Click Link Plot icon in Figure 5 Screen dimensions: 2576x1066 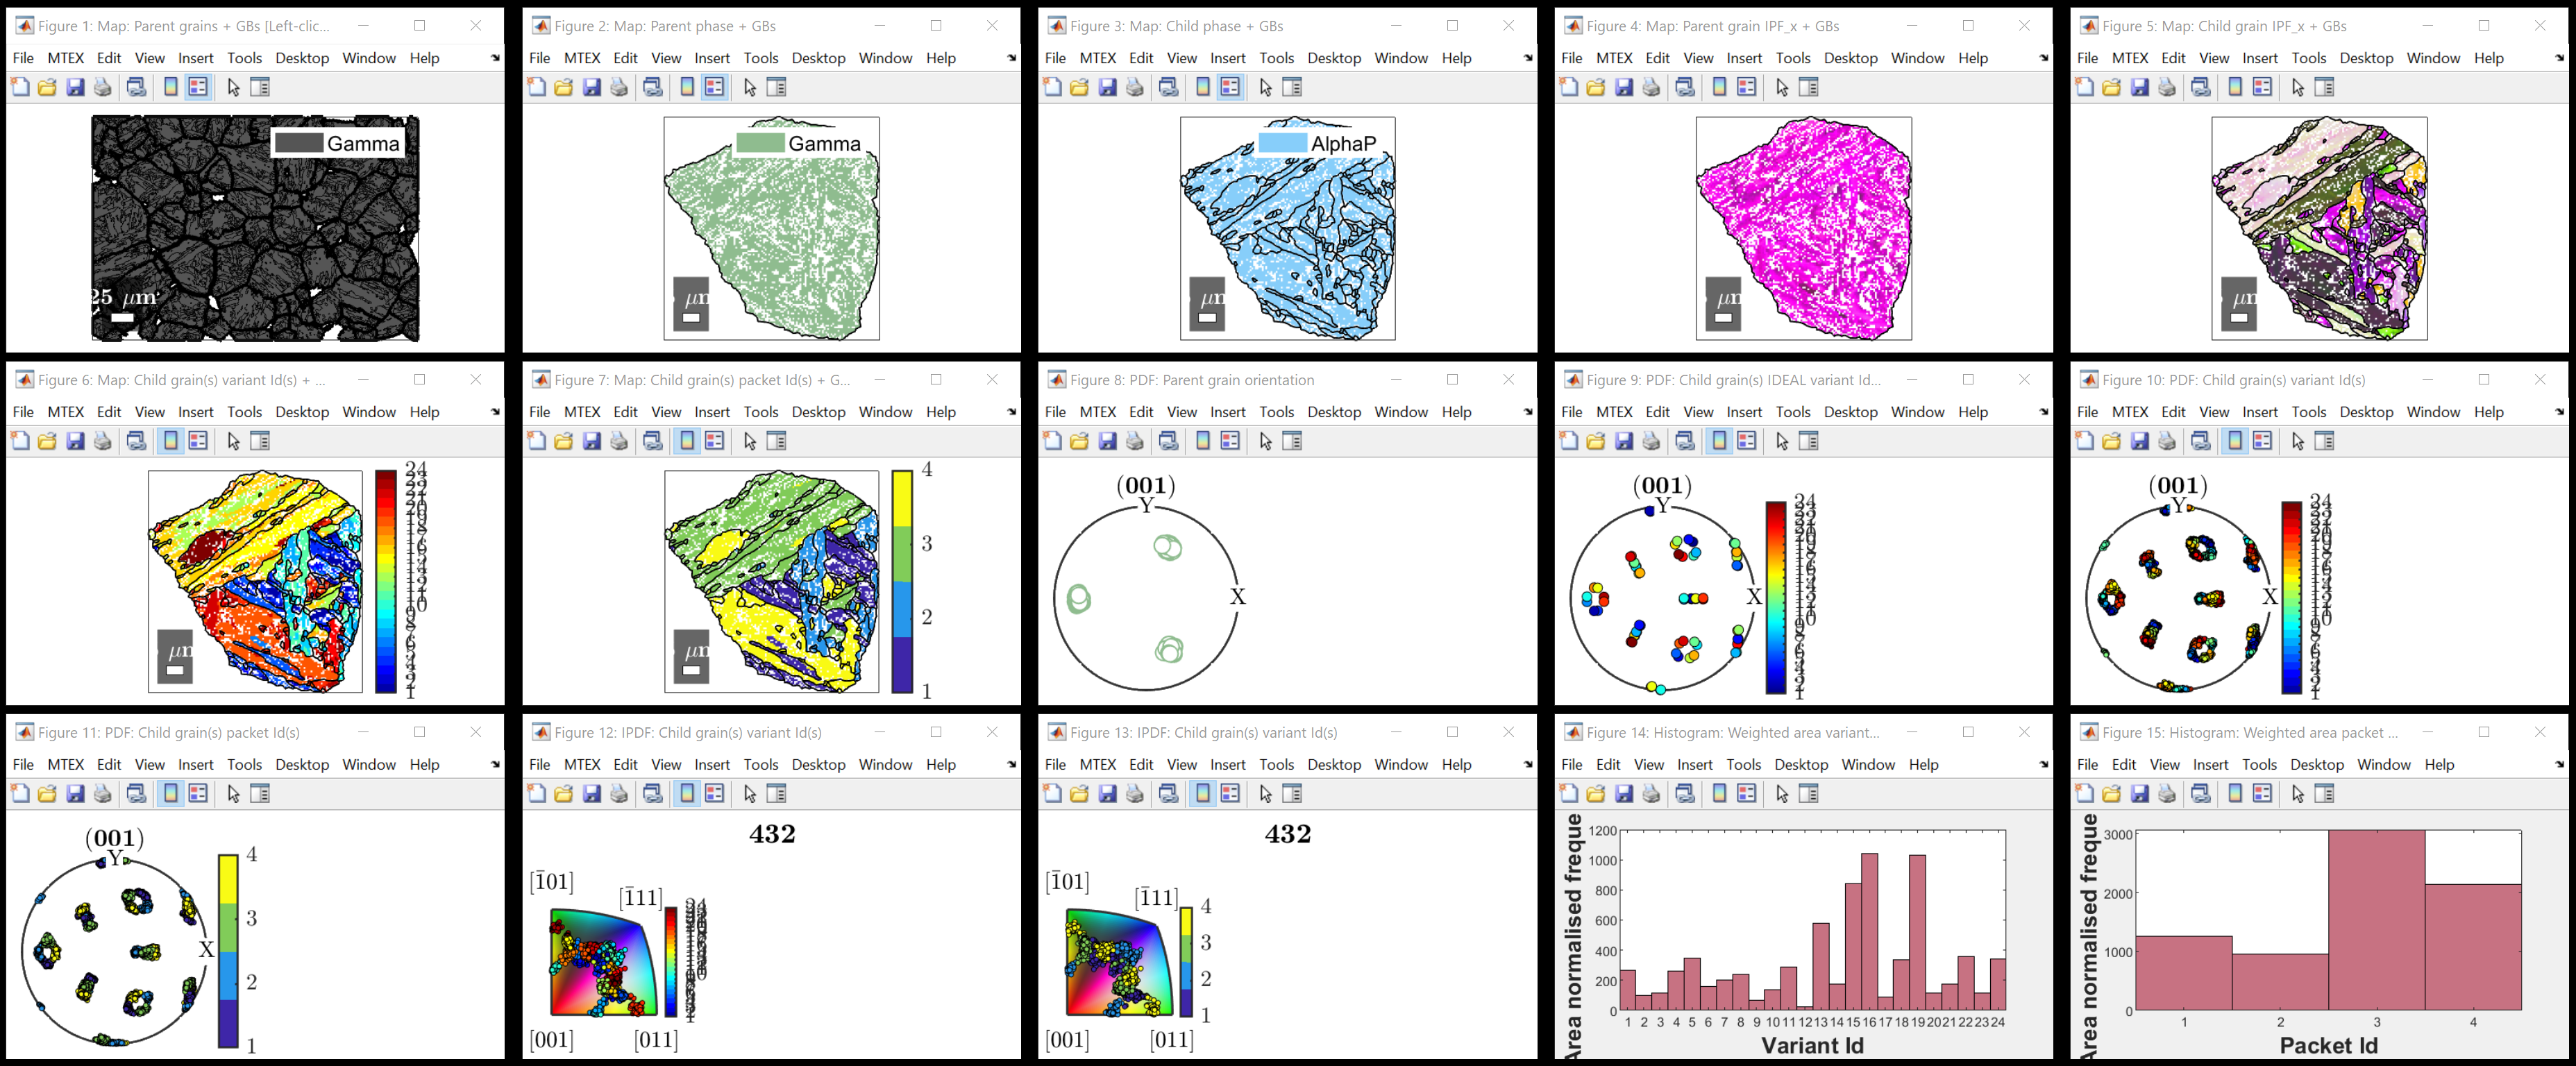coord(2201,88)
